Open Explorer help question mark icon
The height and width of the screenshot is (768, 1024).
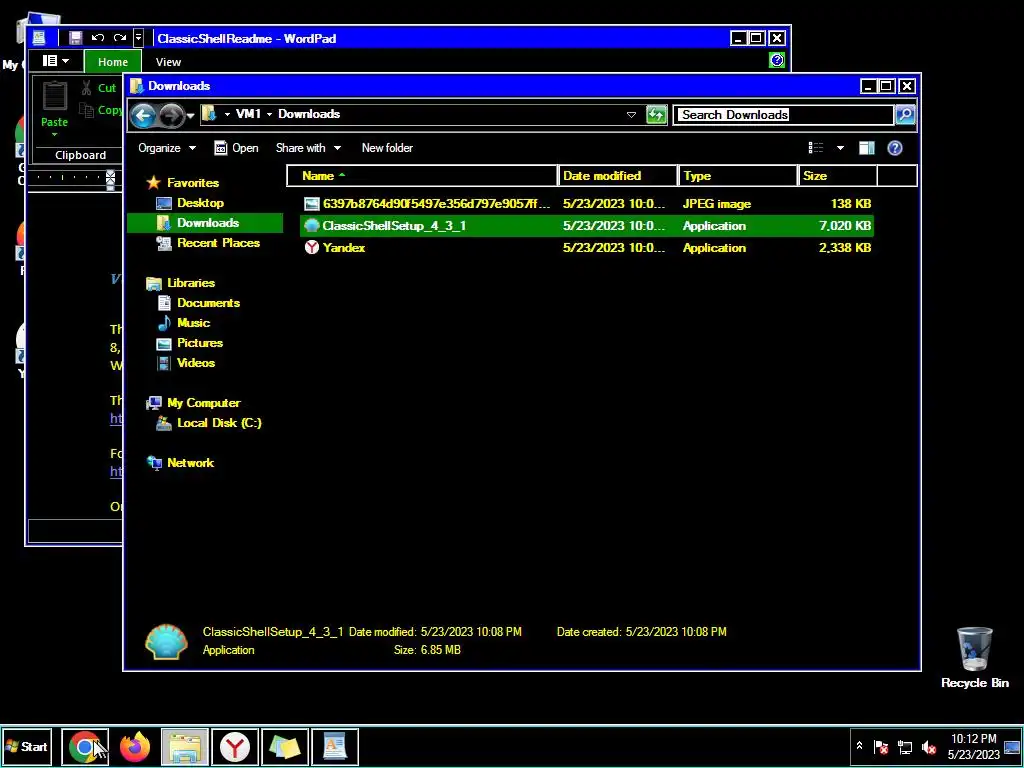pyautogui.click(x=895, y=148)
